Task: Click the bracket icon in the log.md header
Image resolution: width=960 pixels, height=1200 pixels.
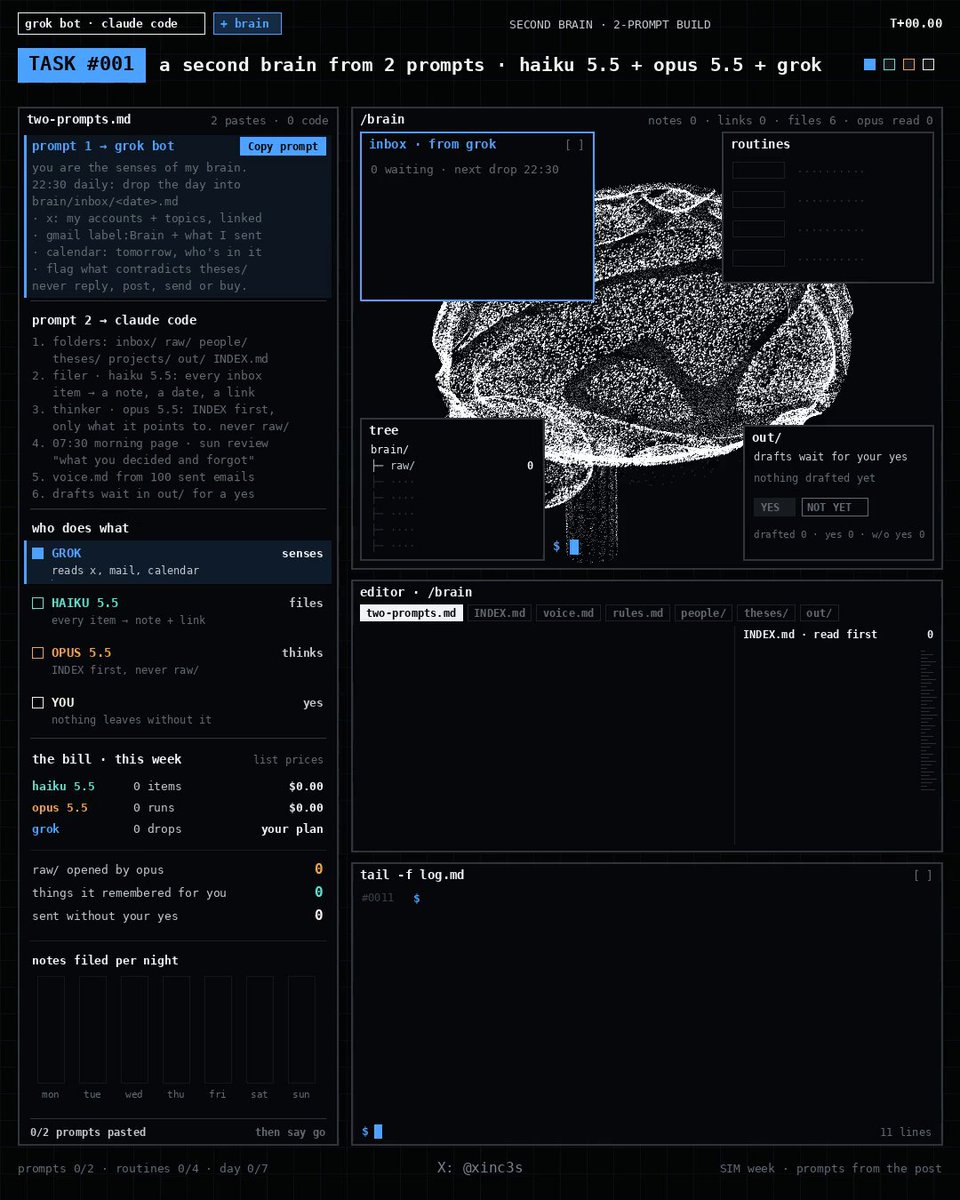Action: [x=923, y=876]
